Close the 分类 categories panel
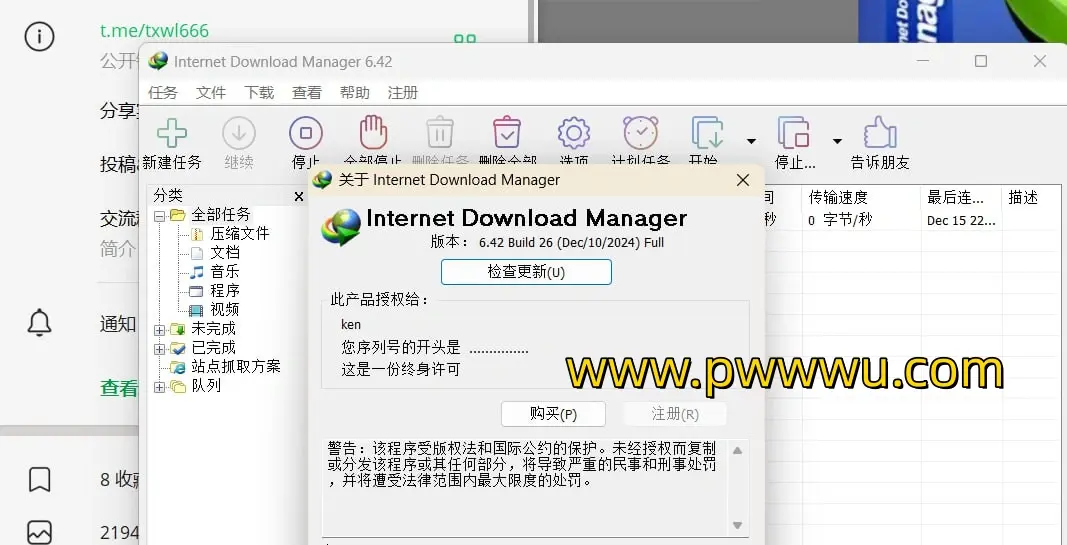Viewport: 1067px width, 545px height. (298, 197)
